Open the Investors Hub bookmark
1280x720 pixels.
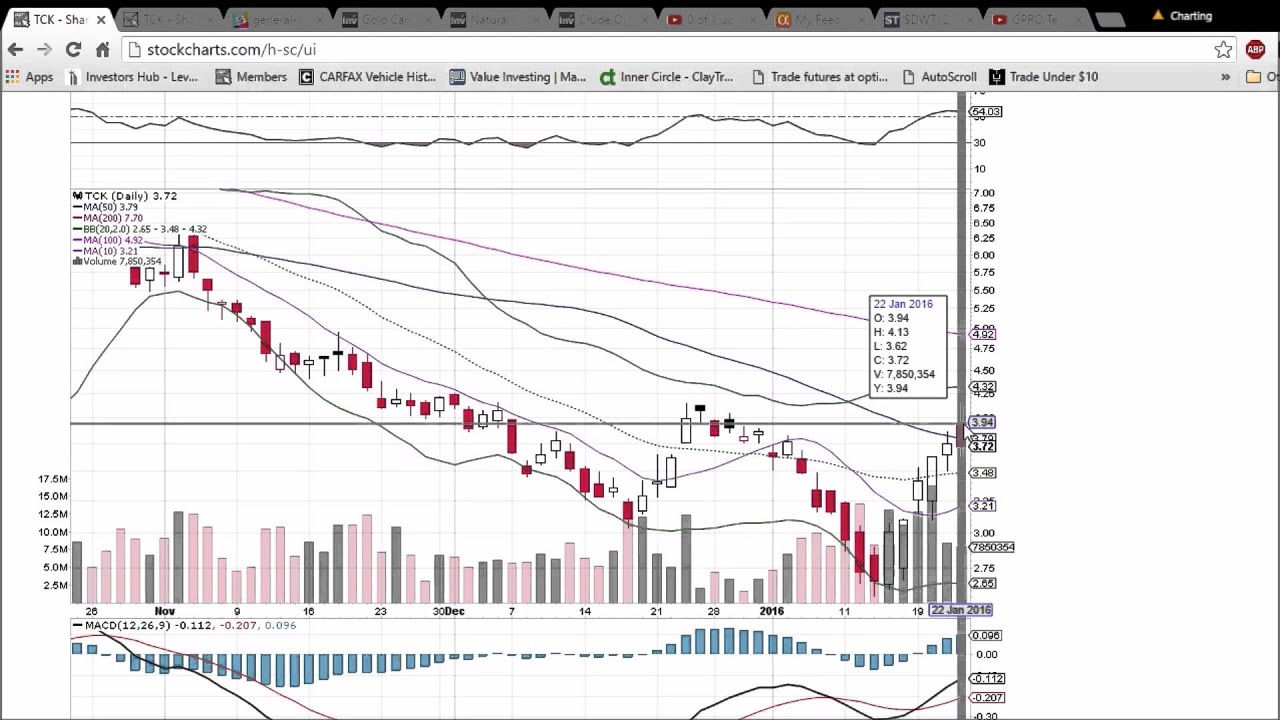[x=132, y=77]
